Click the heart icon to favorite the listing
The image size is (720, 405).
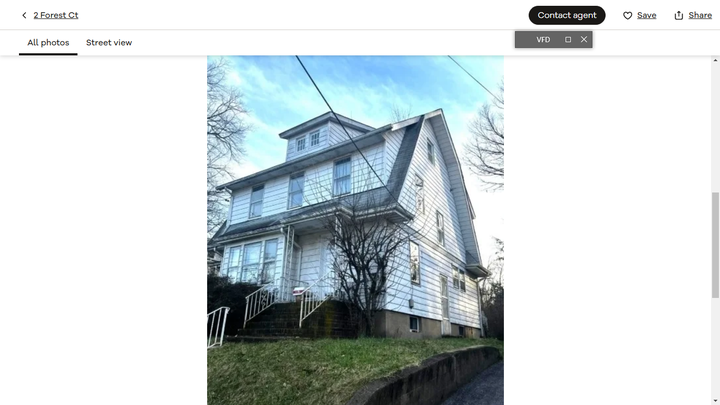627,16
